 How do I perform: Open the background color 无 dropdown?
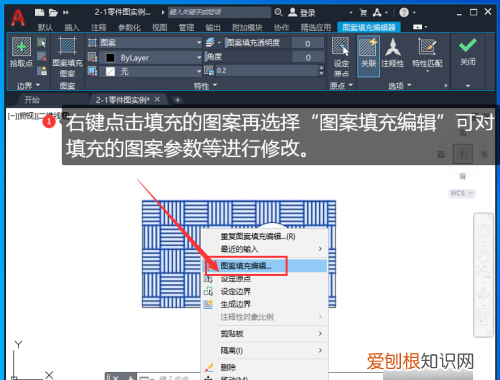pyautogui.click(x=151, y=71)
